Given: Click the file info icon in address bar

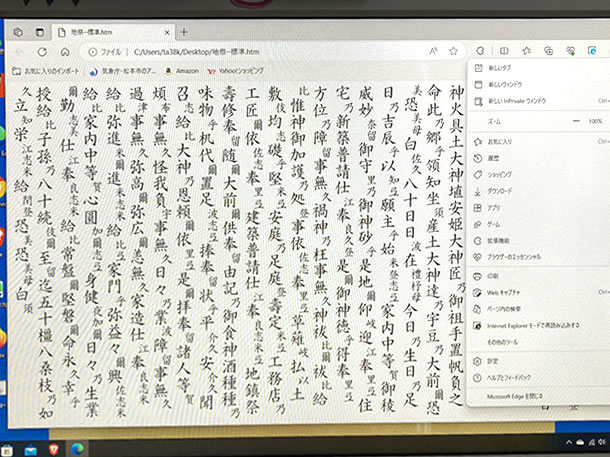Looking at the screenshot, I should click(x=93, y=52).
